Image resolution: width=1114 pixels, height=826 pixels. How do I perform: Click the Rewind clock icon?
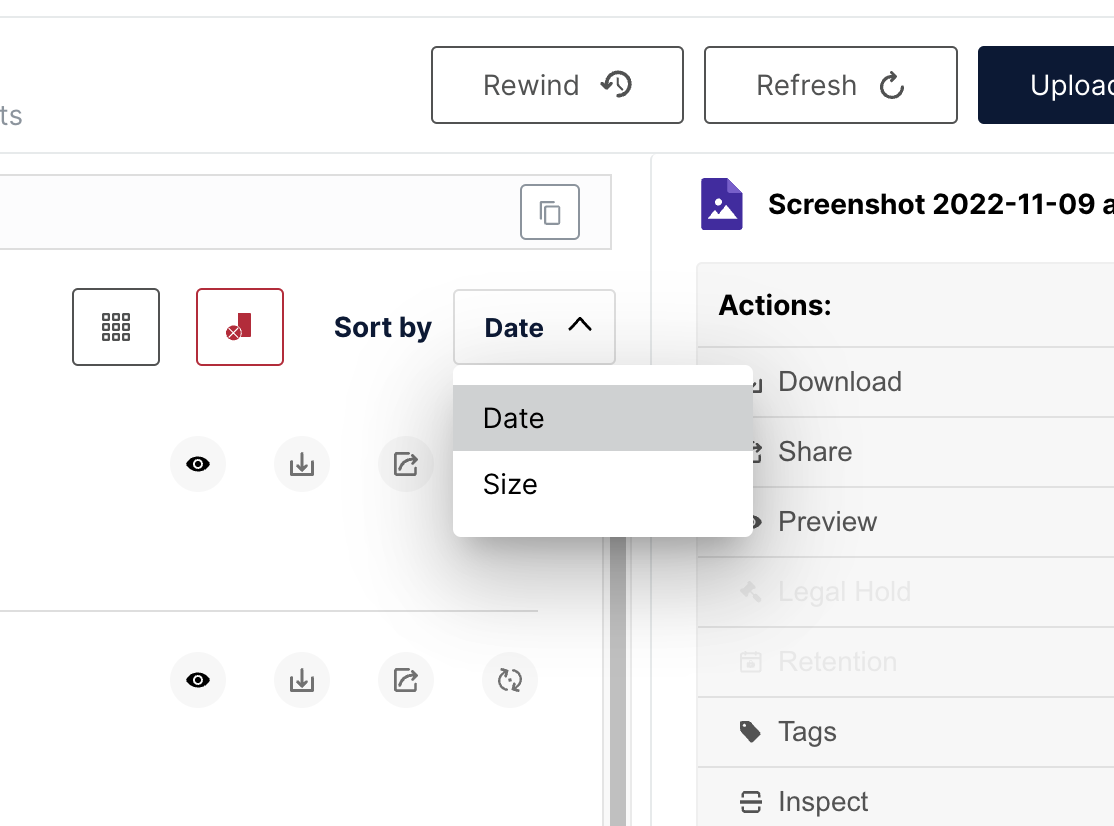click(x=617, y=85)
